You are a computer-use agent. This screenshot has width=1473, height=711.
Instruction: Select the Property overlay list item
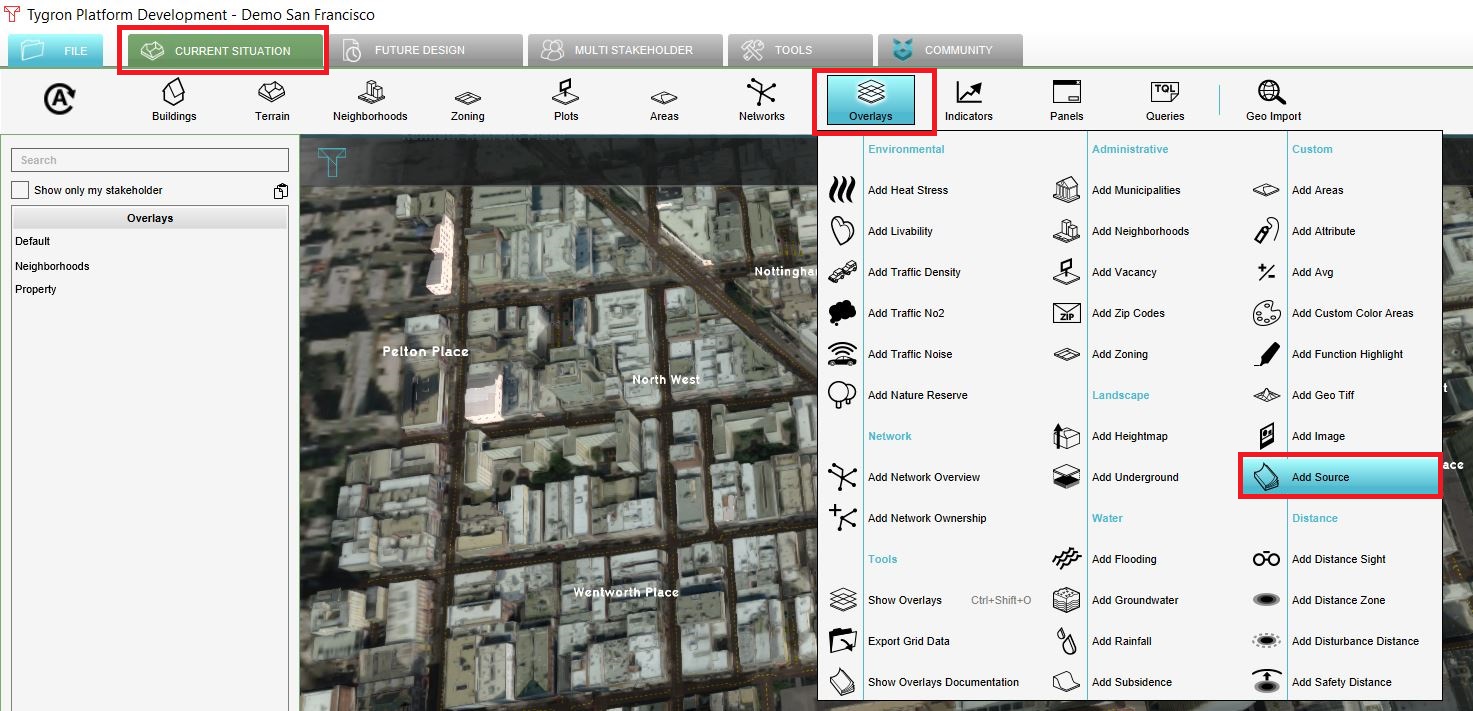(36, 289)
